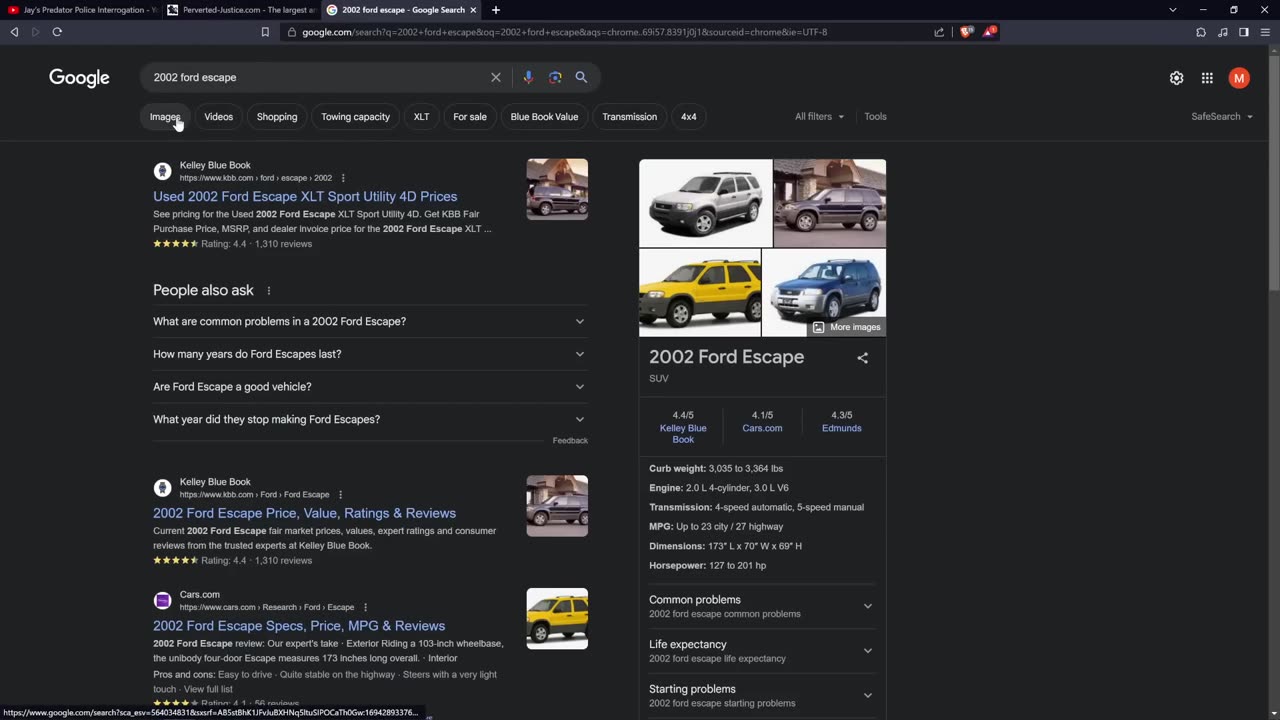The height and width of the screenshot is (720, 1280).
Task: Open Google quick settings gear
Action: 1176,78
